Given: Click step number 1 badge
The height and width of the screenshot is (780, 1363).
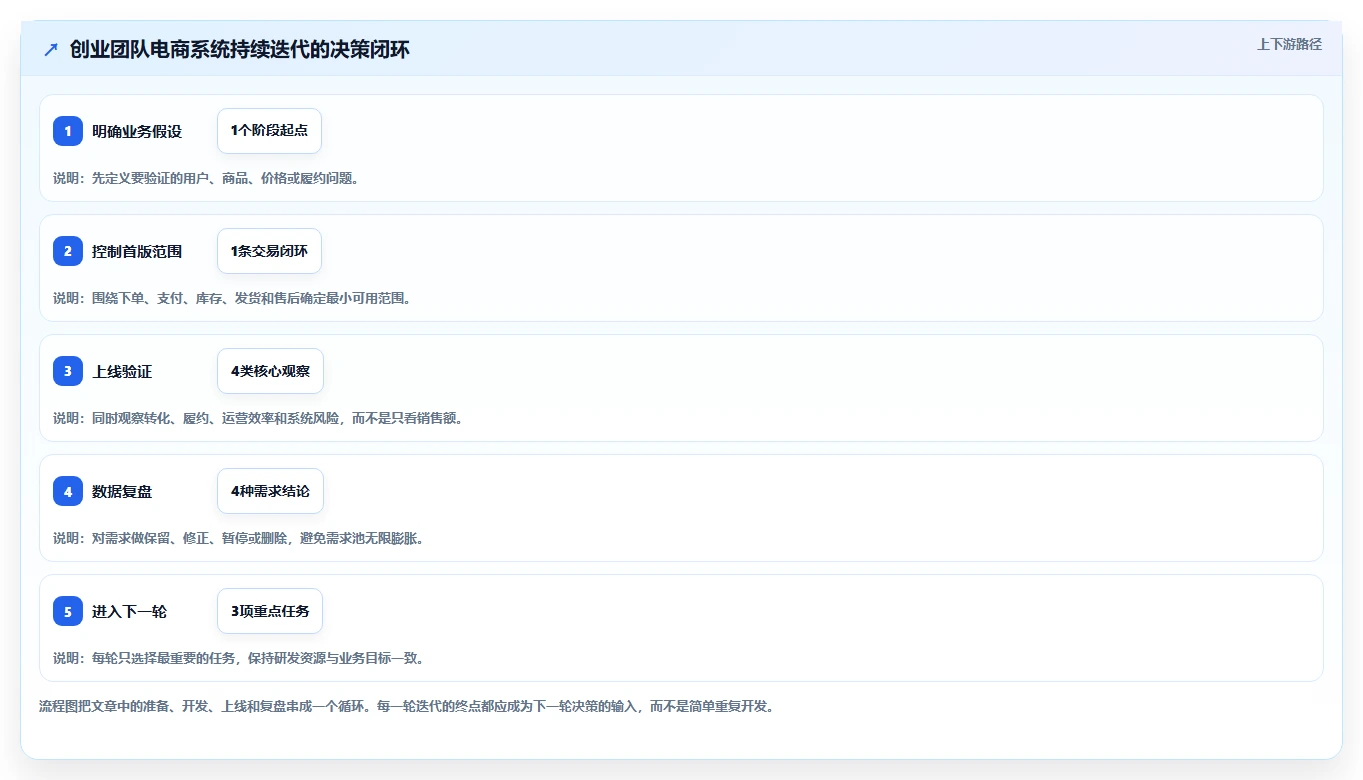Looking at the screenshot, I should pyautogui.click(x=68, y=131).
